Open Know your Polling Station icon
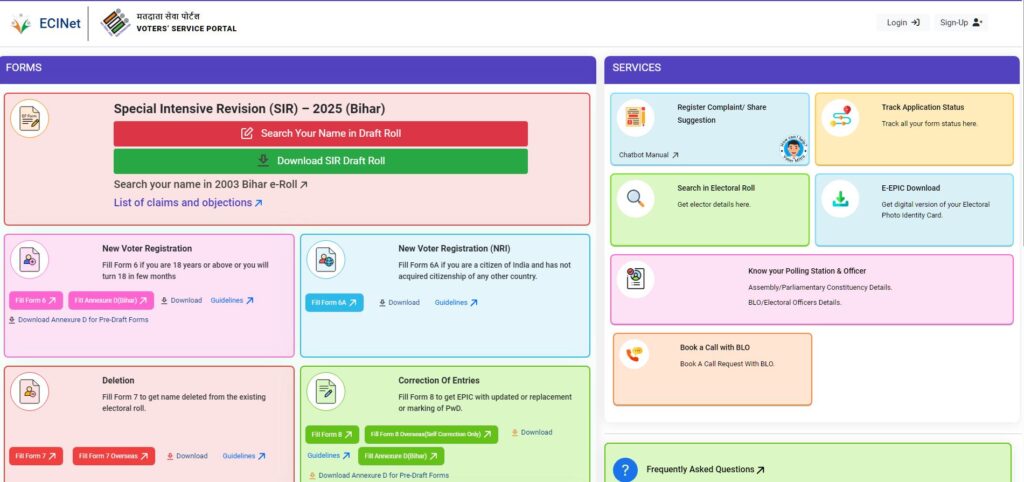The width and height of the screenshot is (1024, 482). (x=635, y=279)
